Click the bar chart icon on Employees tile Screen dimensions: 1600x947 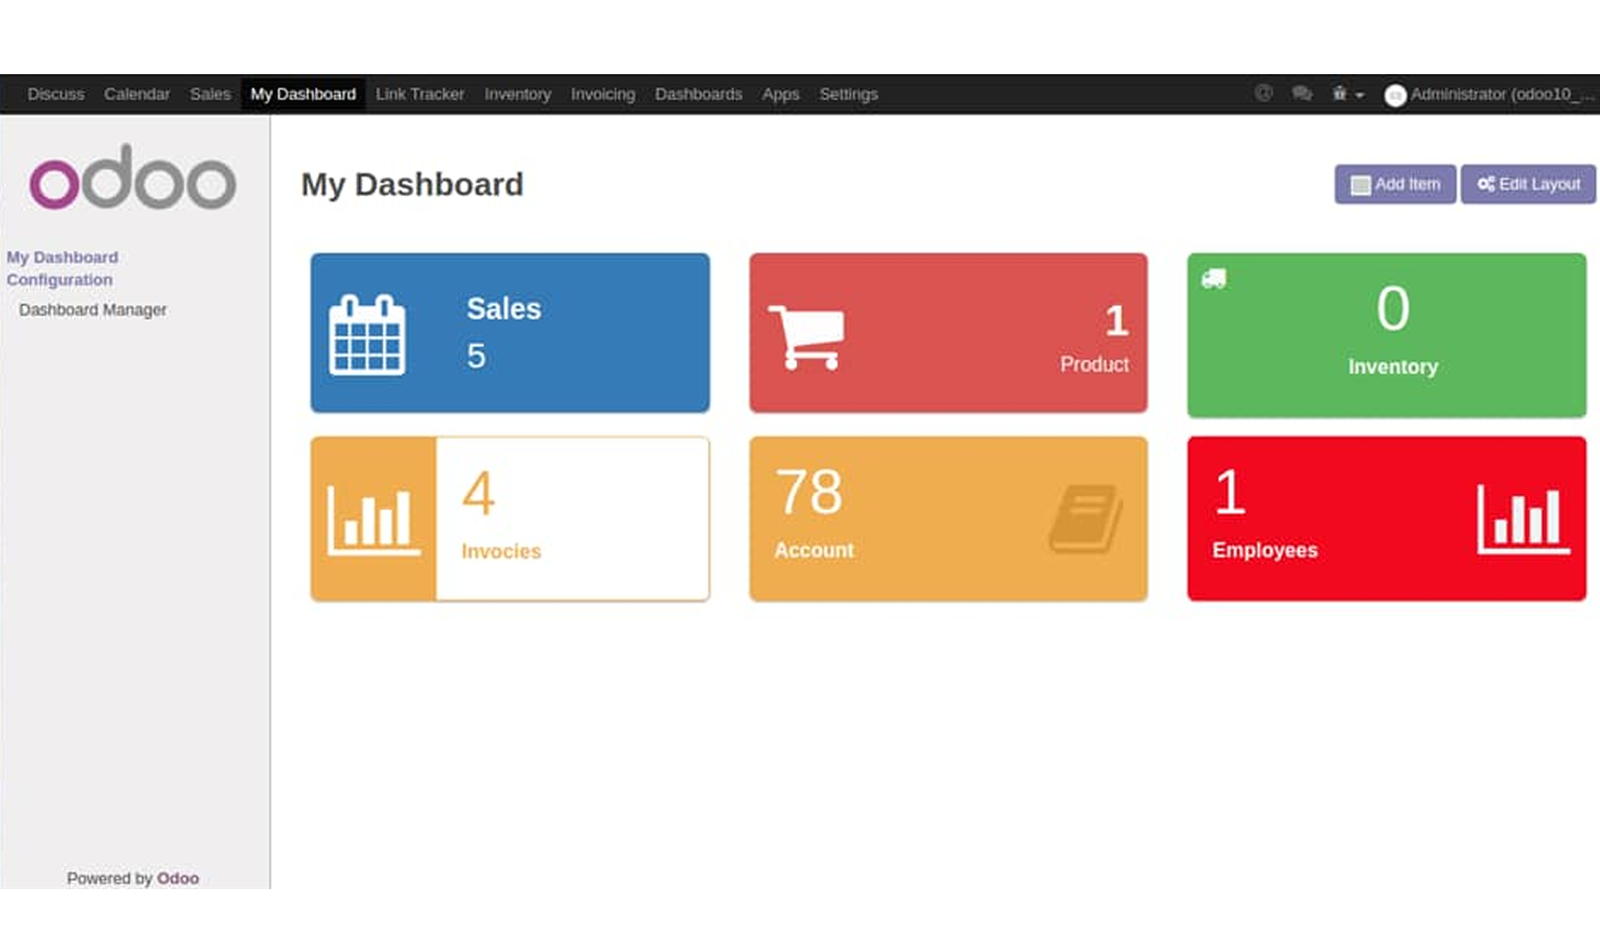[1523, 519]
